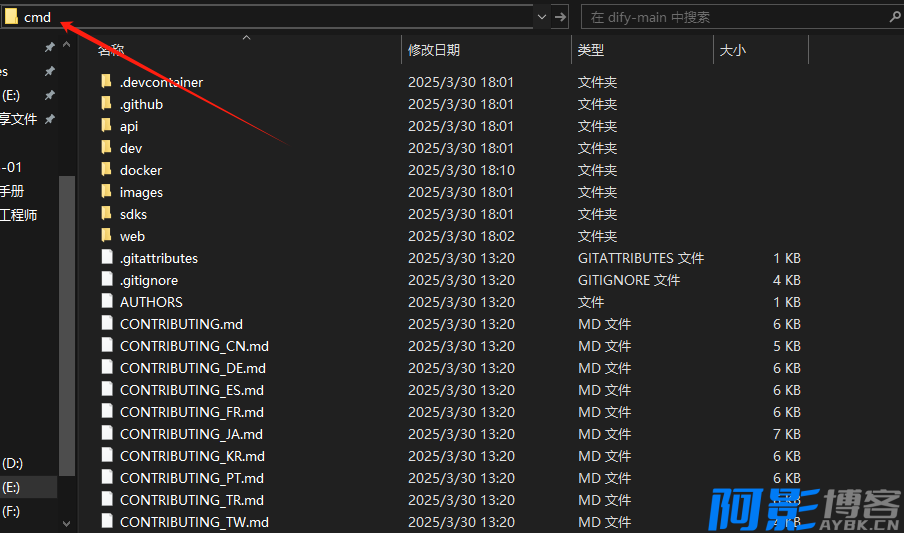Screen dimensions: 904x533
Task: Click navigation pane scroll down arrow
Action: pyautogui.click(x=67, y=523)
